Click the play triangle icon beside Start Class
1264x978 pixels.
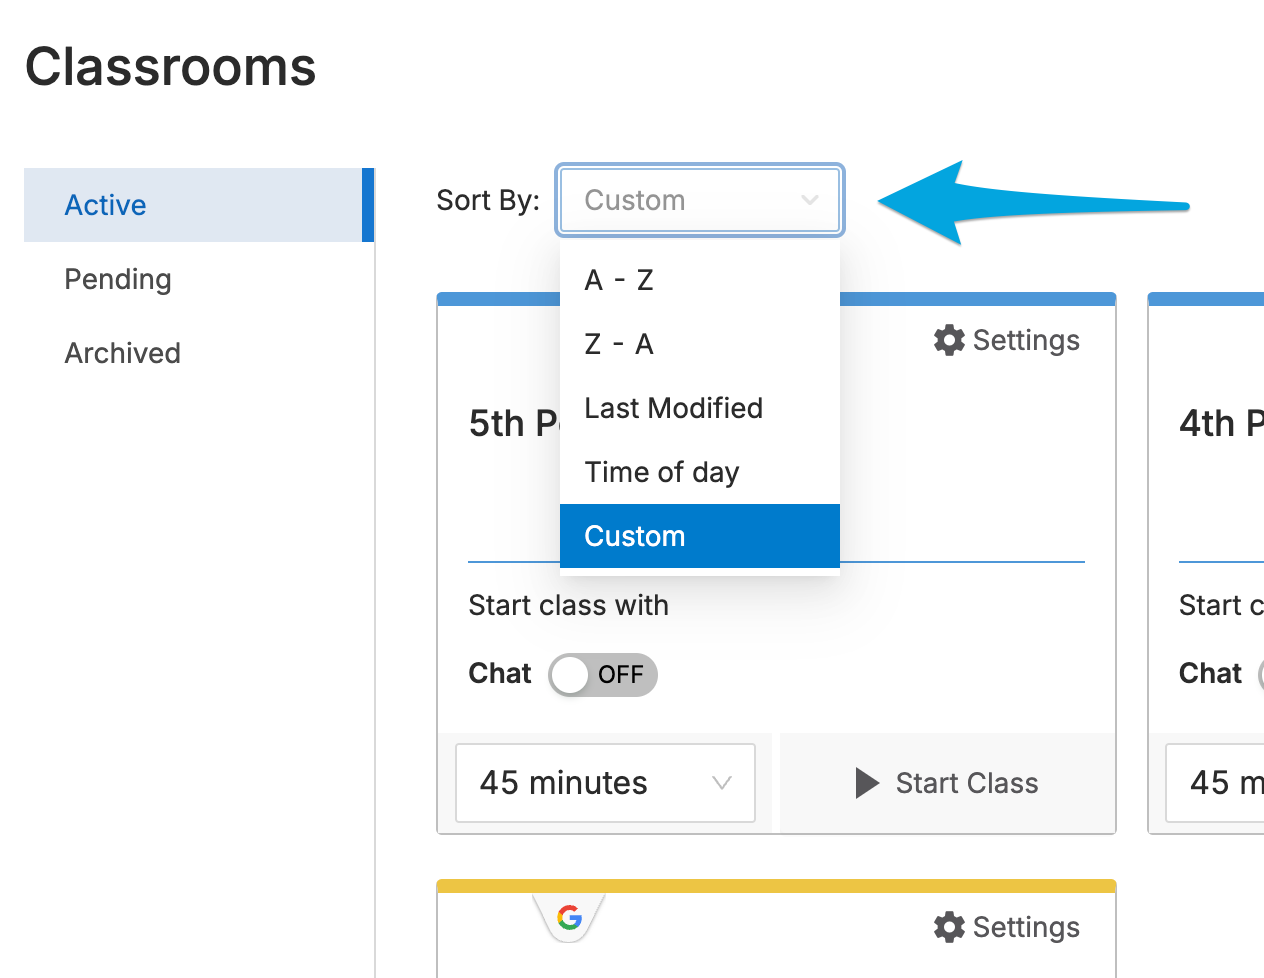867,783
